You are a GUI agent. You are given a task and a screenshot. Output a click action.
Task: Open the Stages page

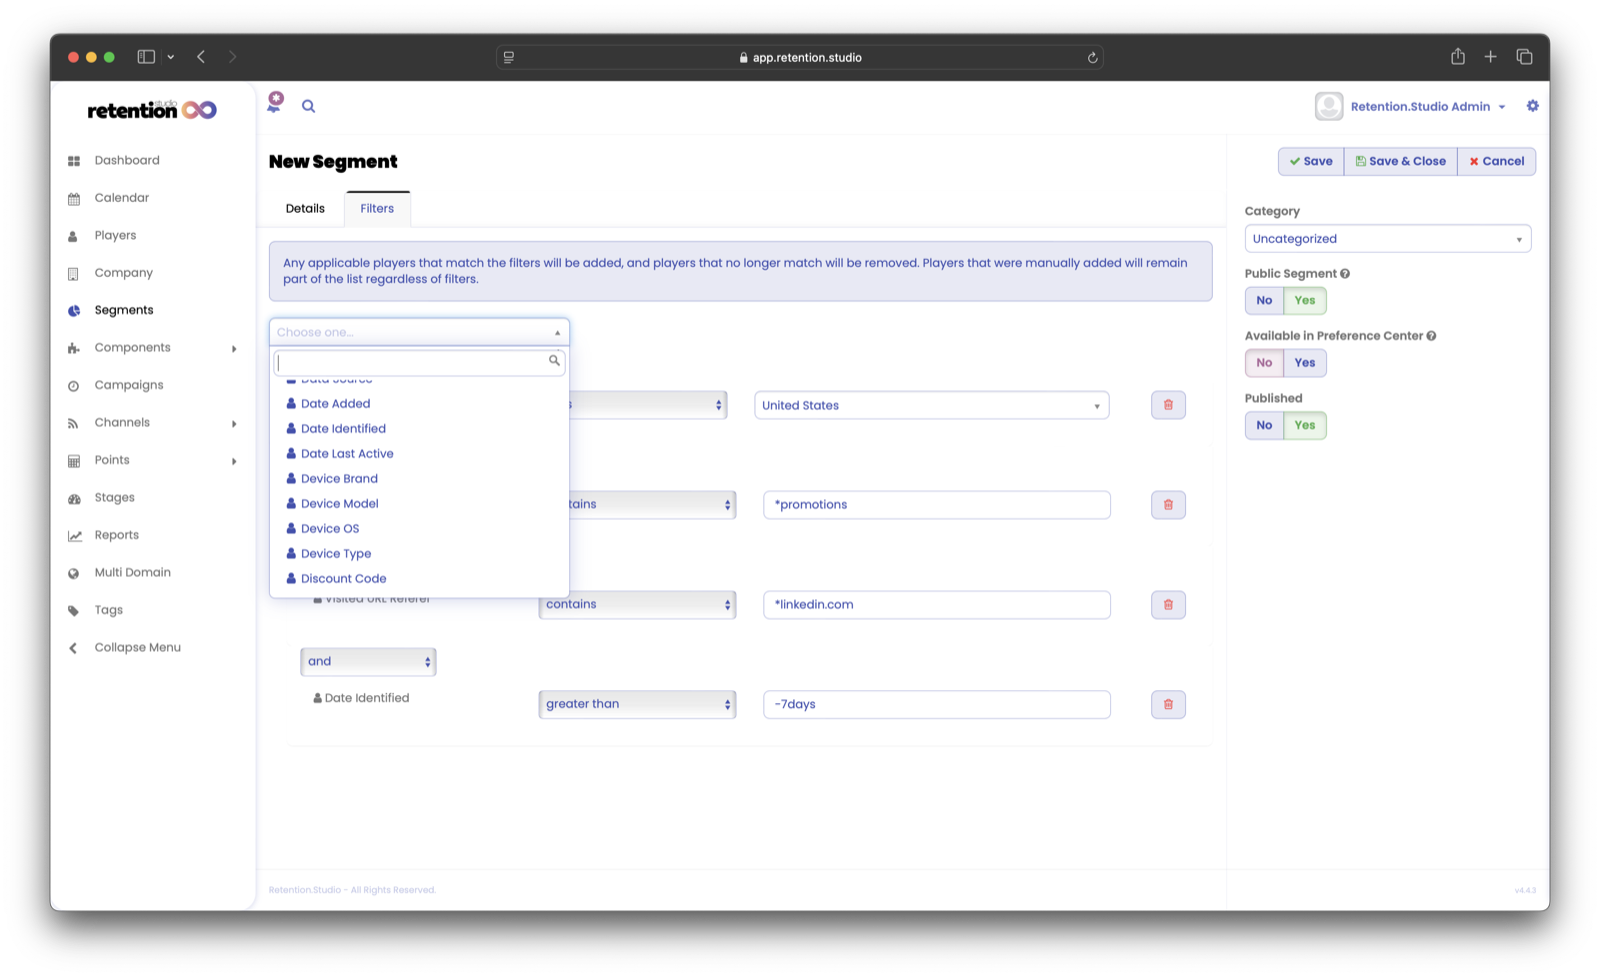tap(114, 498)
